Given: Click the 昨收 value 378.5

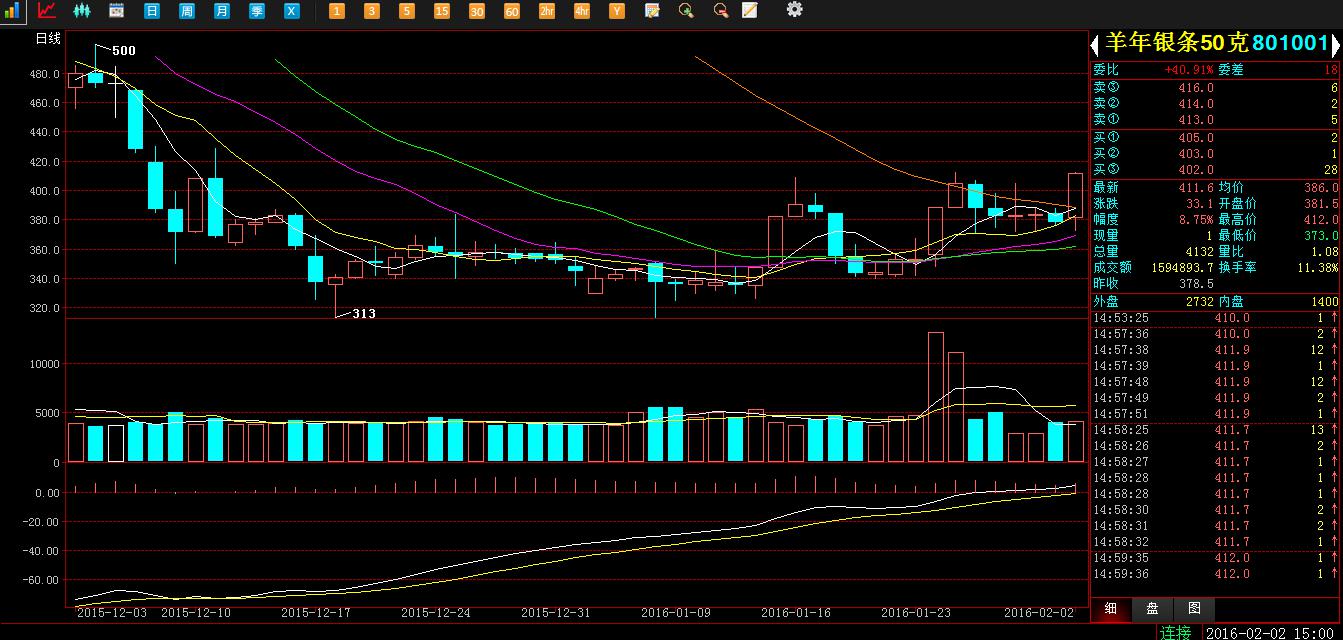Looking at the screenshot, I should click(x=1196, y=283).
